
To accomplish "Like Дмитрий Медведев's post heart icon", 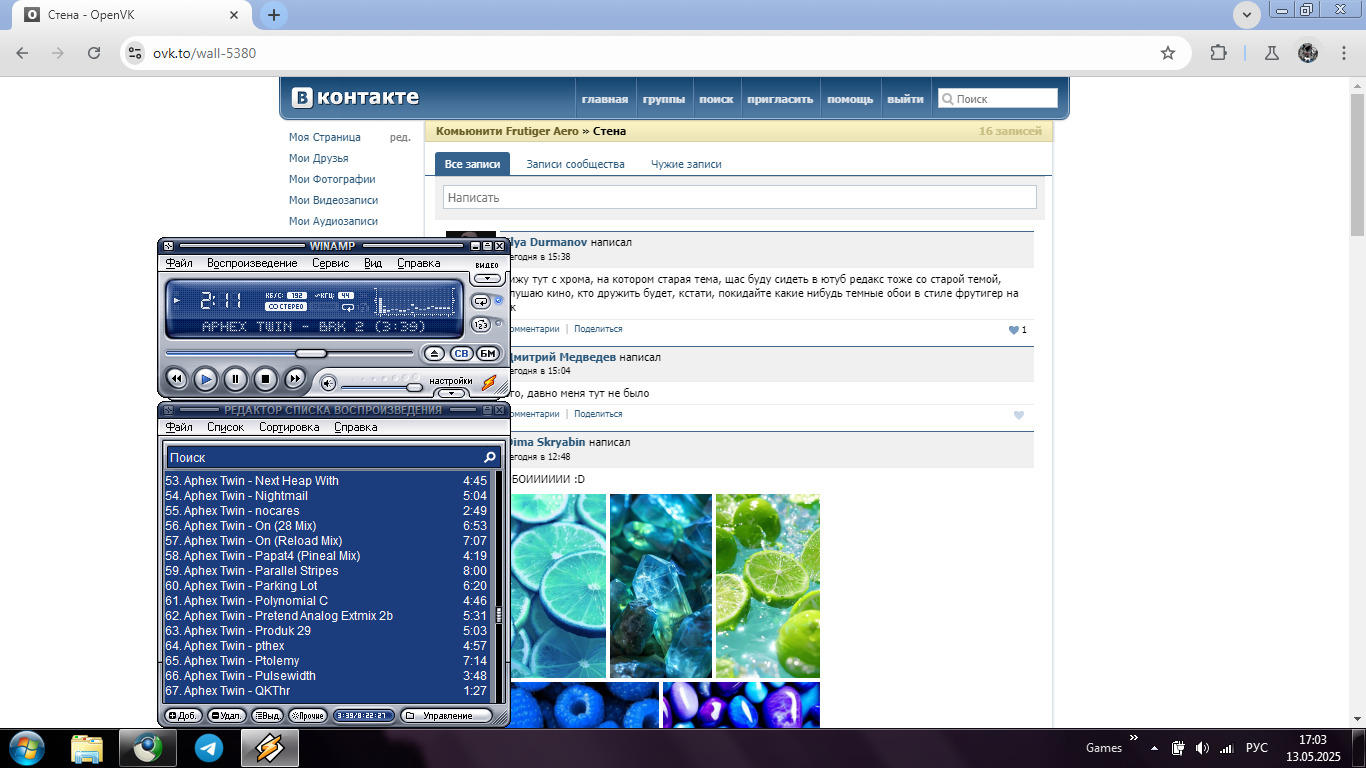I will 1019,415.
